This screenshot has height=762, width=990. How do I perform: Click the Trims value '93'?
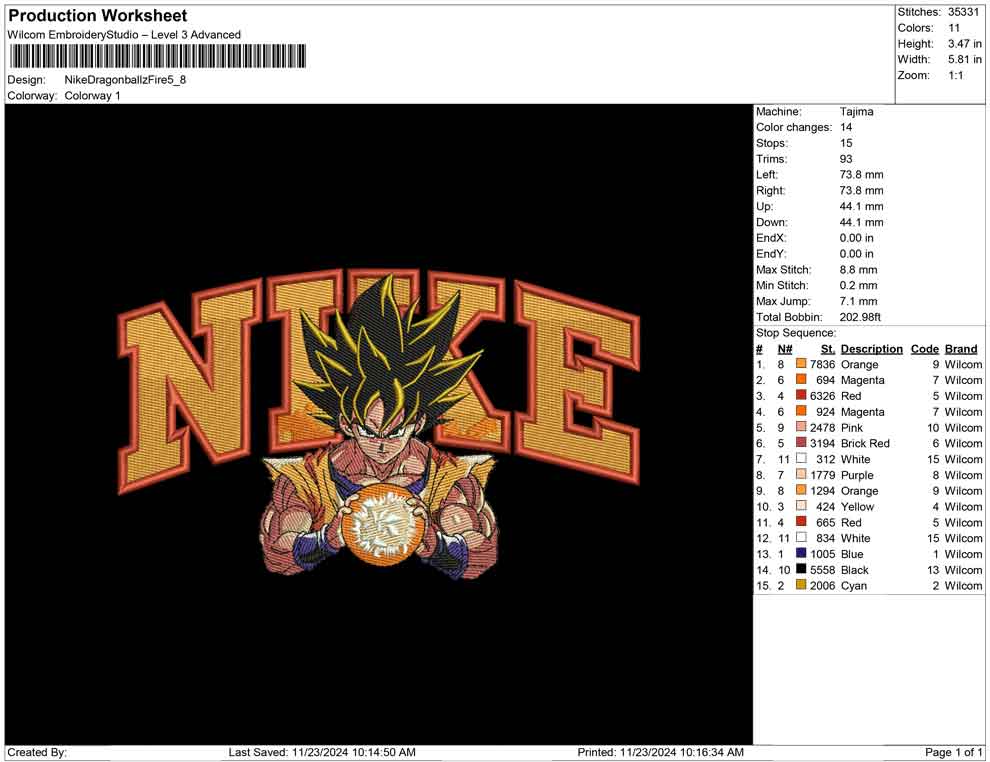846,159
